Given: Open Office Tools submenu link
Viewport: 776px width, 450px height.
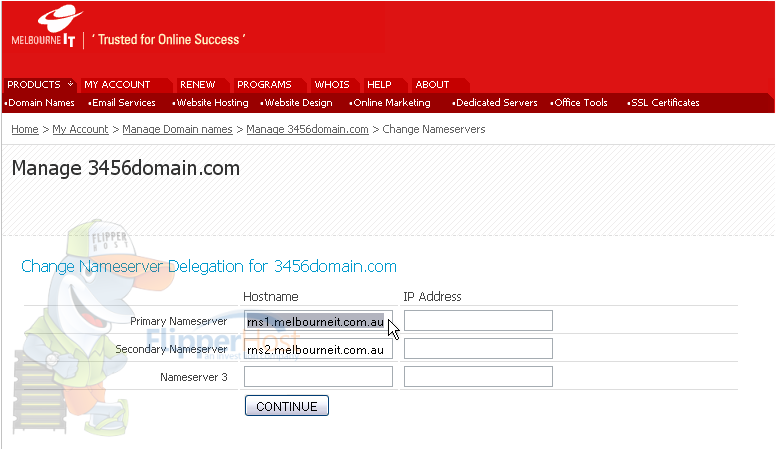Looking at the screenshot, I should 580,103.
